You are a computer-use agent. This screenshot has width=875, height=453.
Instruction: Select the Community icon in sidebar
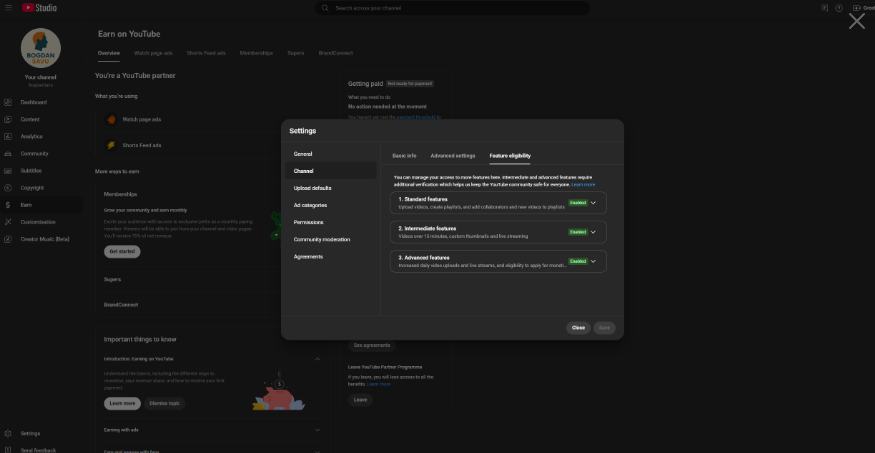pyautogui.click(x=8, y=153)
